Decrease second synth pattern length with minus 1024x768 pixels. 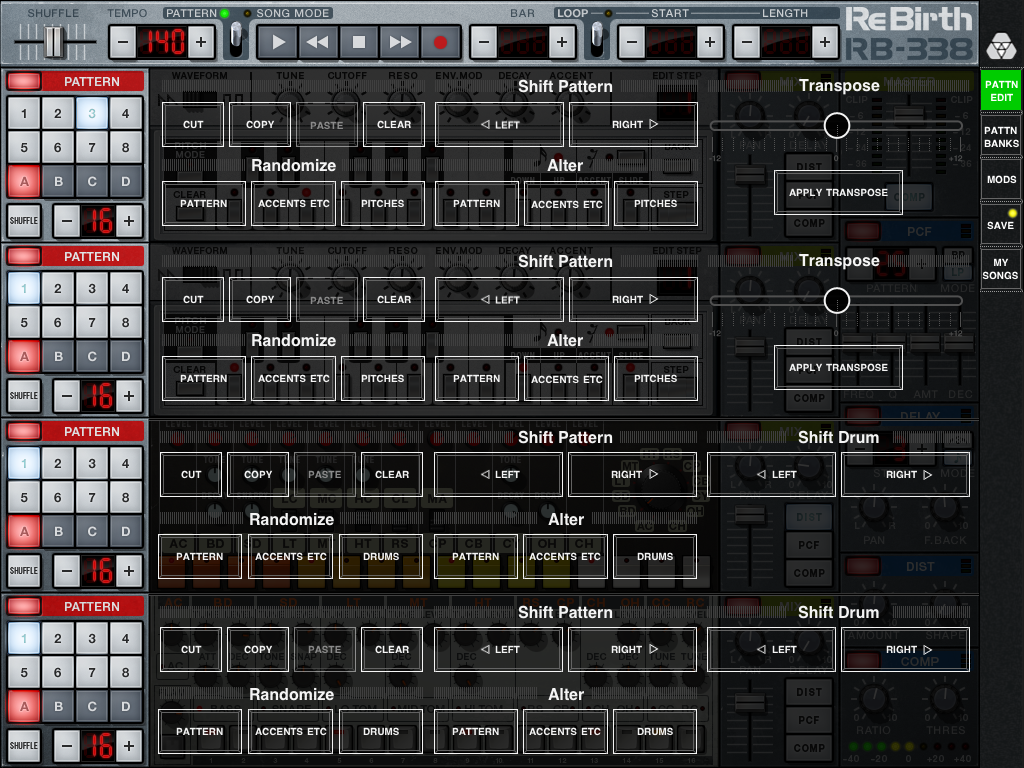pos(67,396)
